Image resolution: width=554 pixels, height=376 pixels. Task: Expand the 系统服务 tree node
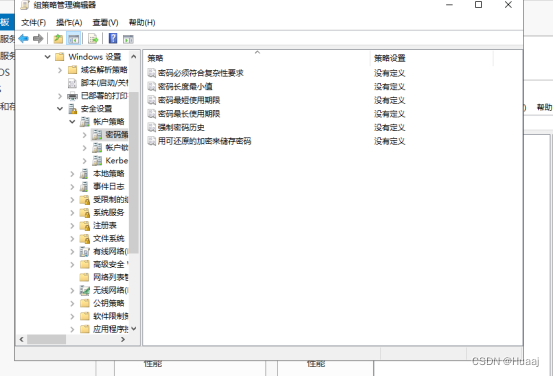[x=72, y=213]
